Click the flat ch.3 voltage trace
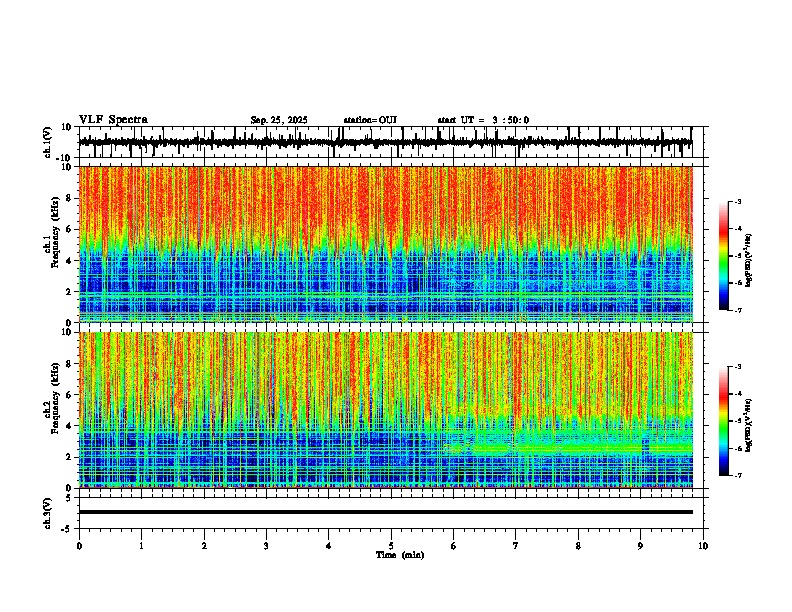Image resolution: width=792 pixels, height=612 pixels. point(385,512)
